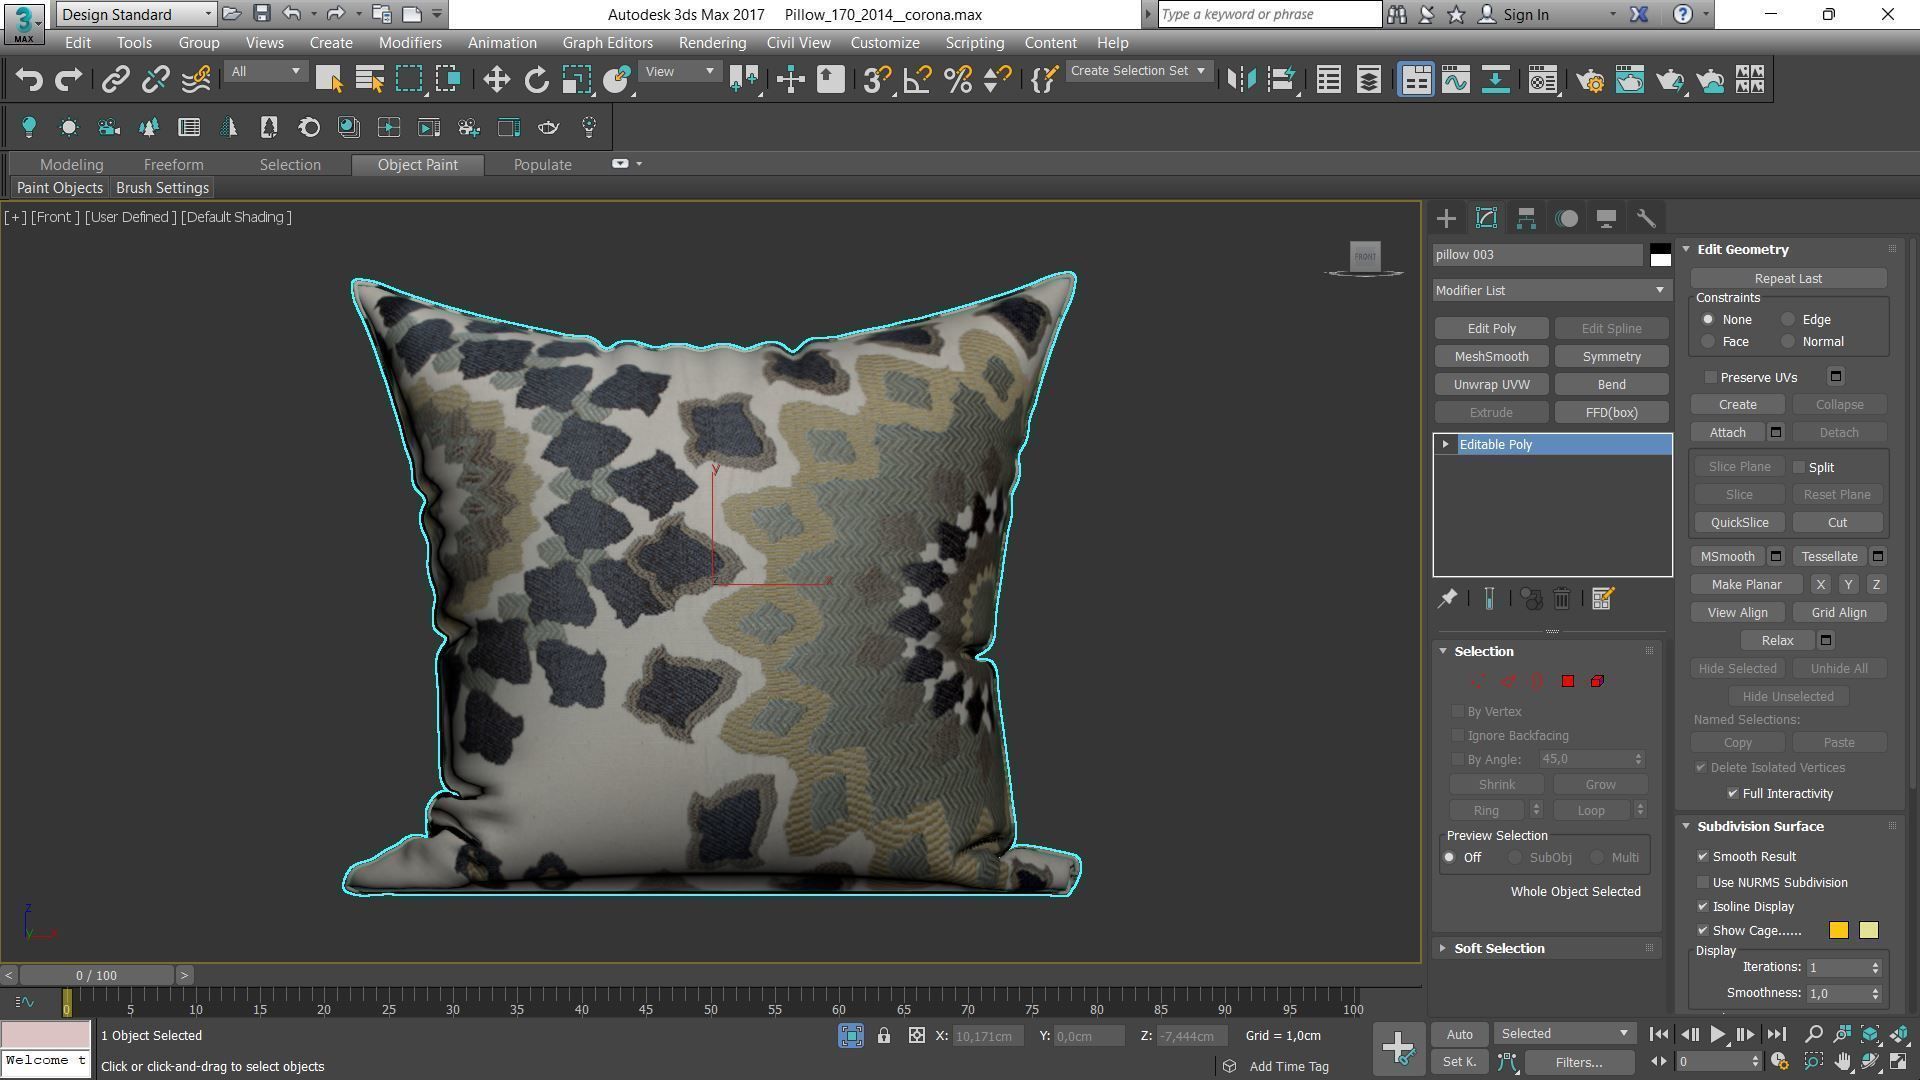Toggle Smooth Result checkbox
The image size is (1920, 1080).
(x=1703, y=857)
